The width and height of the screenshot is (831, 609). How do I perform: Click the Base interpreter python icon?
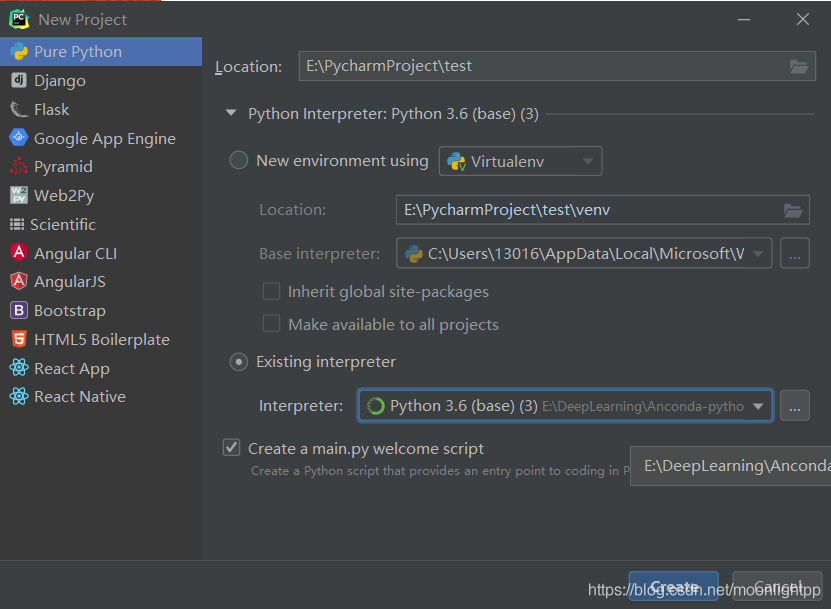pyautogui.click(x=414, y=254)
